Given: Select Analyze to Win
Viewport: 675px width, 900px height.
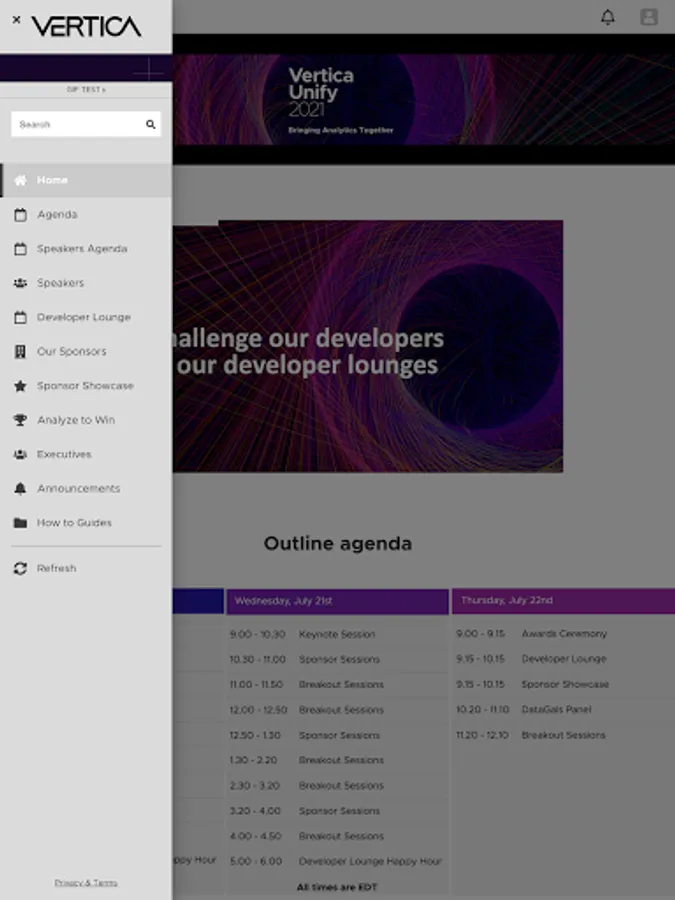Looking at the screenshot, I should pyautogui.click(x=86, y=420).
